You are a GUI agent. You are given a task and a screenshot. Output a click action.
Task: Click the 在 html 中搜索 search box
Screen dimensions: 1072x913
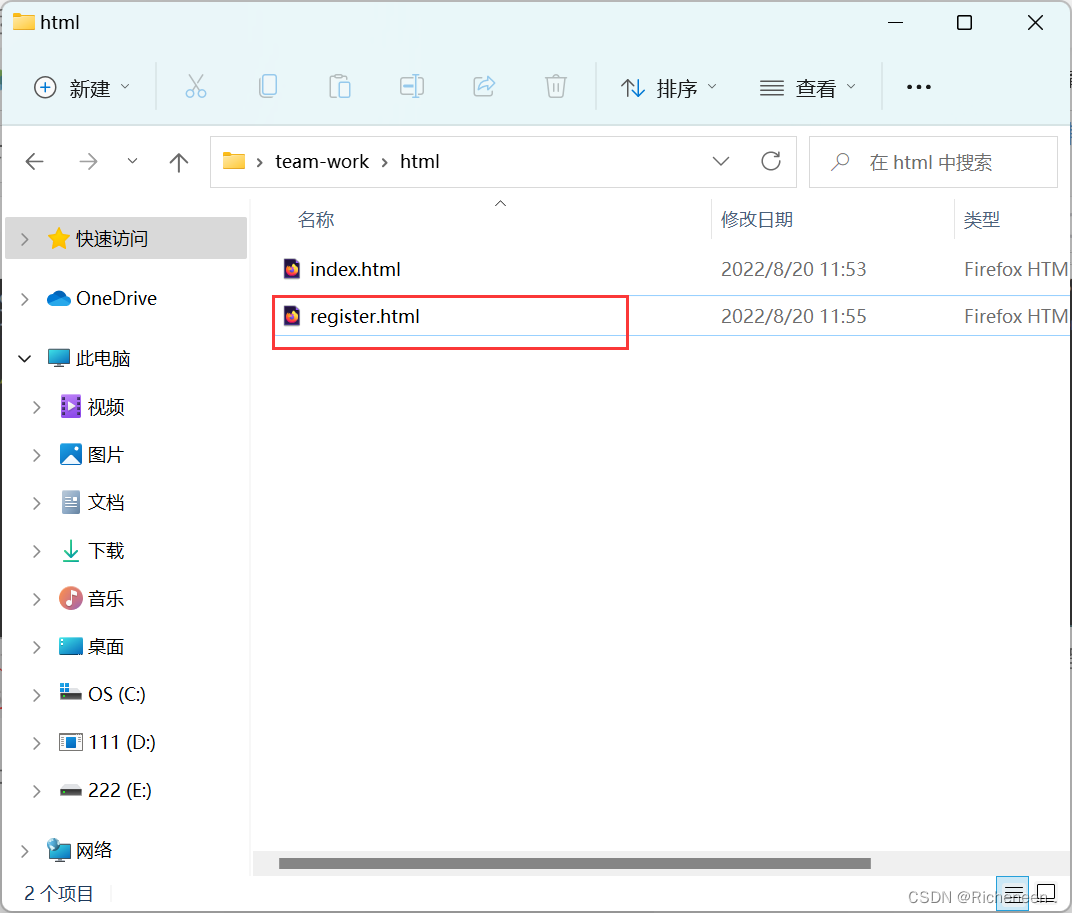[x=933, y=162]
